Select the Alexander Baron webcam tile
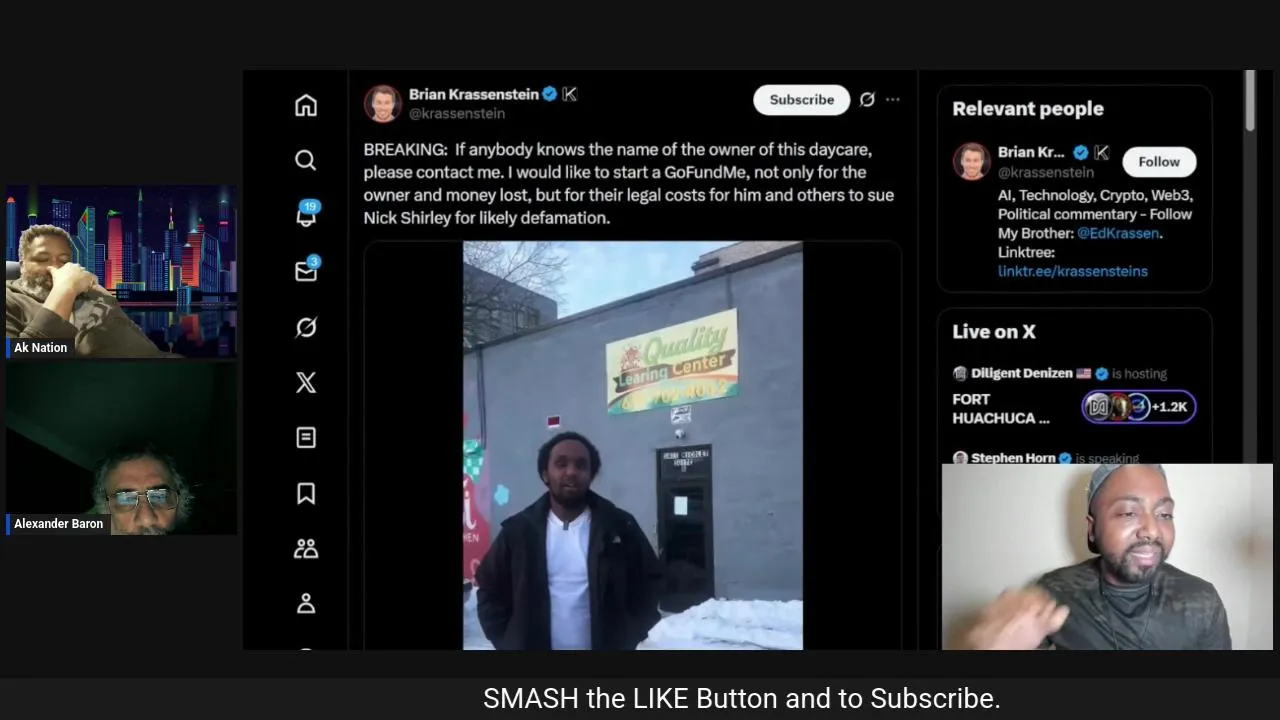The width and height of the screenshot is (1280, 720). (x=121, y=448)
